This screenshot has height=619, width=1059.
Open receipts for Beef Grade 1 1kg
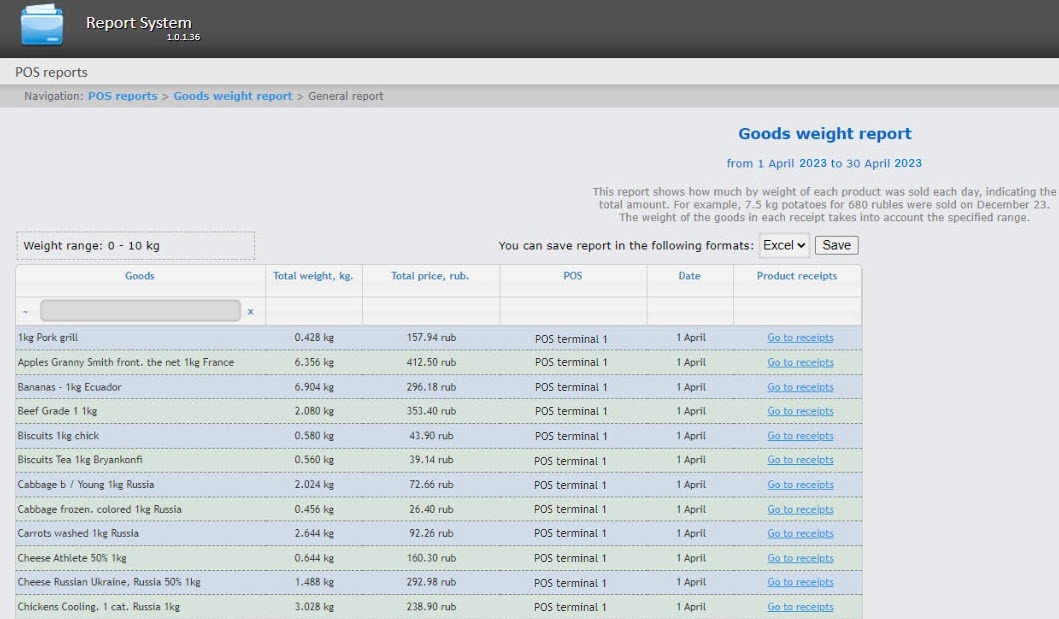pos(800,411)
